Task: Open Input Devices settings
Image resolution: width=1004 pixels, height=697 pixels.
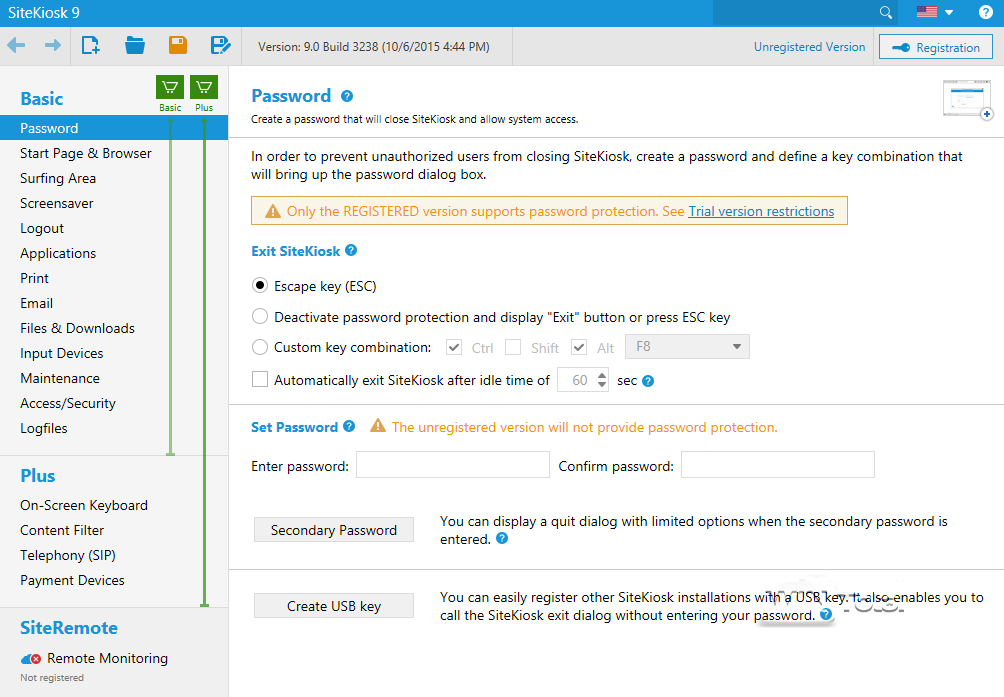Action: coord(61,353)
